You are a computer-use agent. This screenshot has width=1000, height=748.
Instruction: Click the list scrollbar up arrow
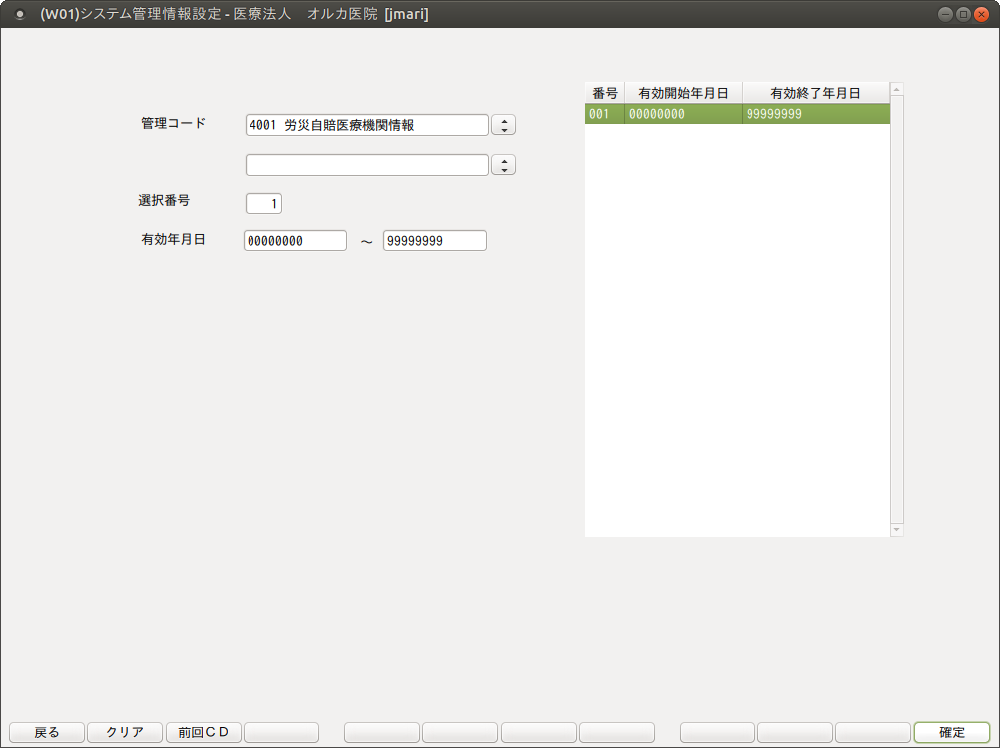tap(896, 90)
